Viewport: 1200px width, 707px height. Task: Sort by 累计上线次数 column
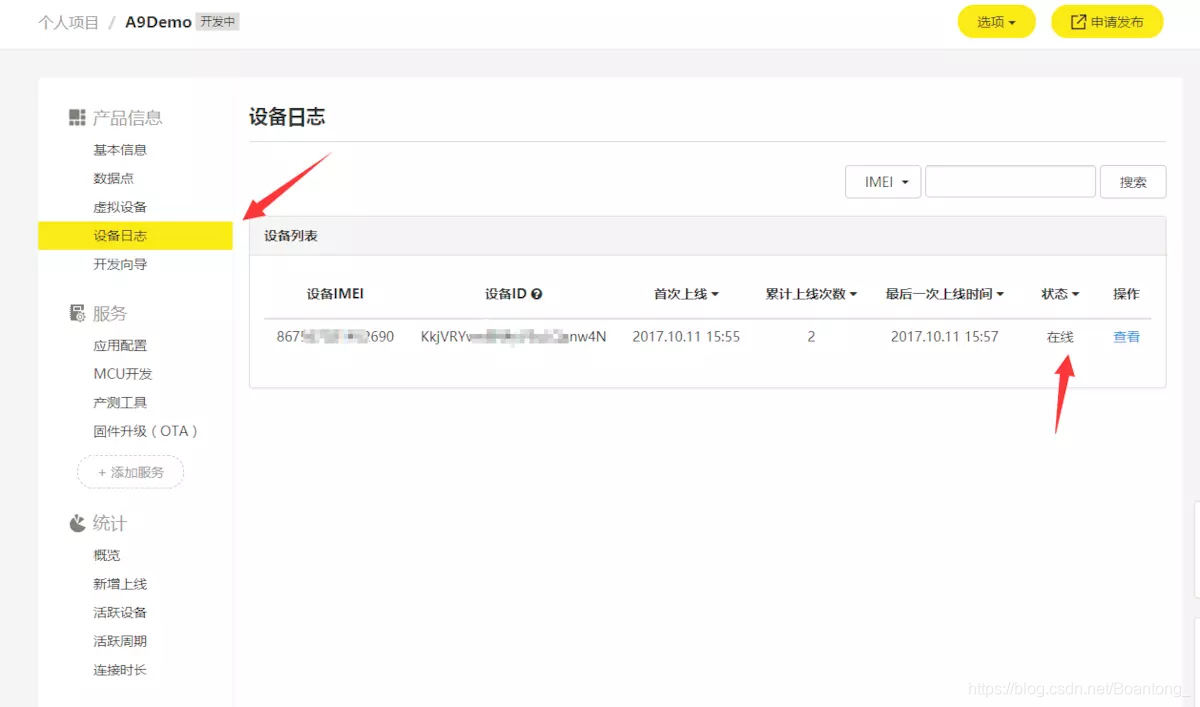coord(811,294)
